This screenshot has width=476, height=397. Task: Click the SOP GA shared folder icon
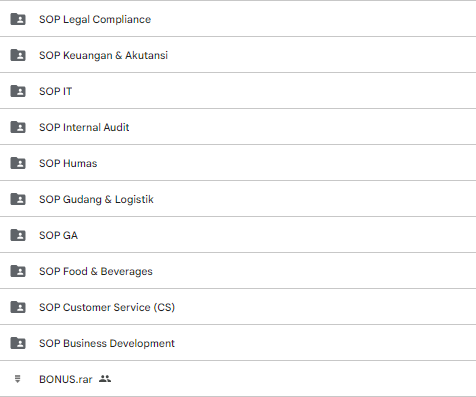18,235
